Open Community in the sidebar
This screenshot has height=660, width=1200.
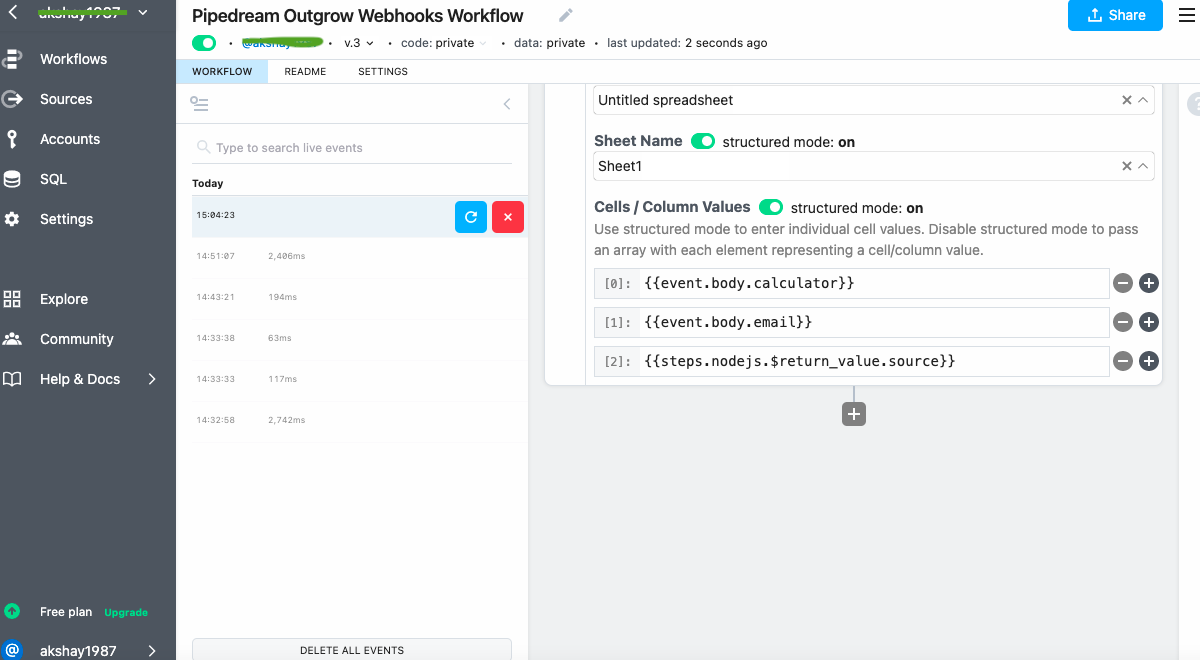click(x=76, y=339)
